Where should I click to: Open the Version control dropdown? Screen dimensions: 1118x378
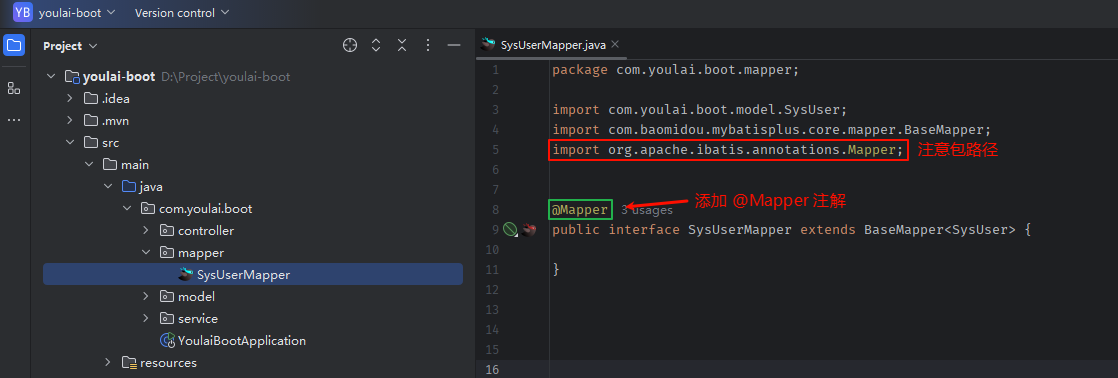click(x=182, y=12)
